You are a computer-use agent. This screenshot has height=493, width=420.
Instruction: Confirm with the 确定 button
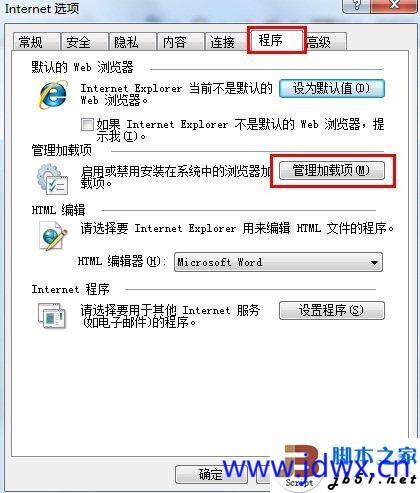pyautogui.click(x=211, y=474)
